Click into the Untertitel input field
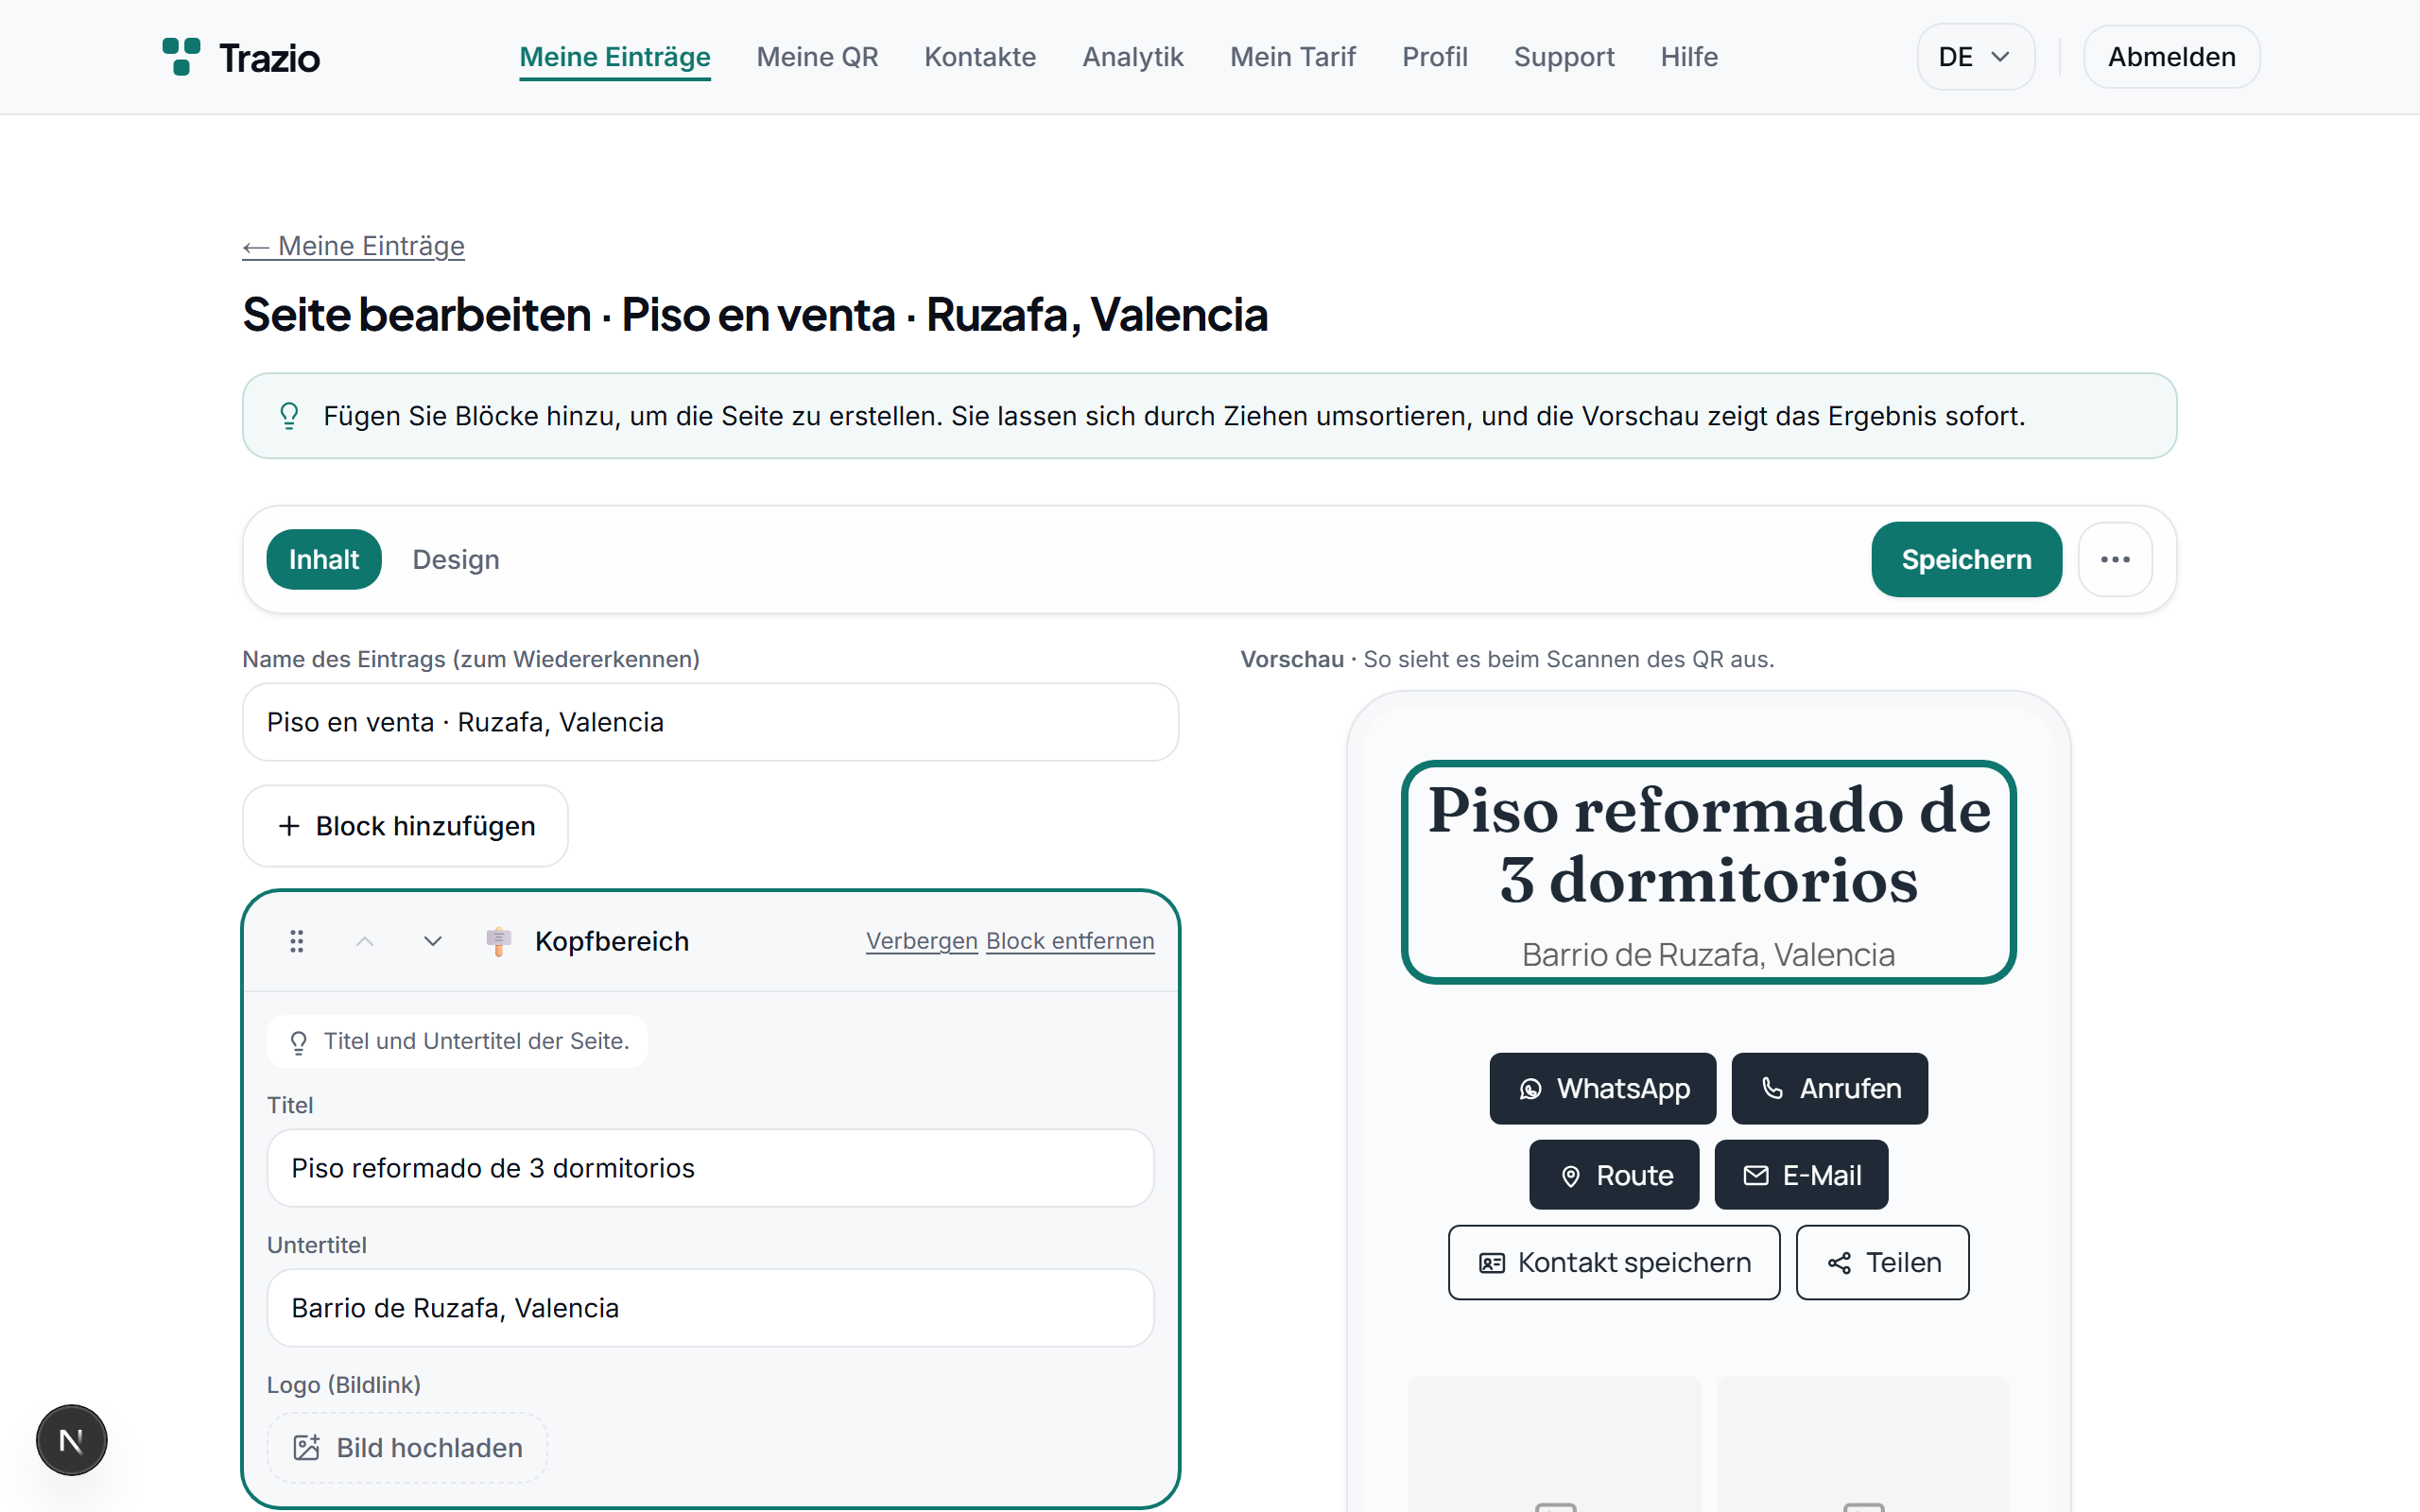This screenshot has width=2420, height=1512. 710,1307
